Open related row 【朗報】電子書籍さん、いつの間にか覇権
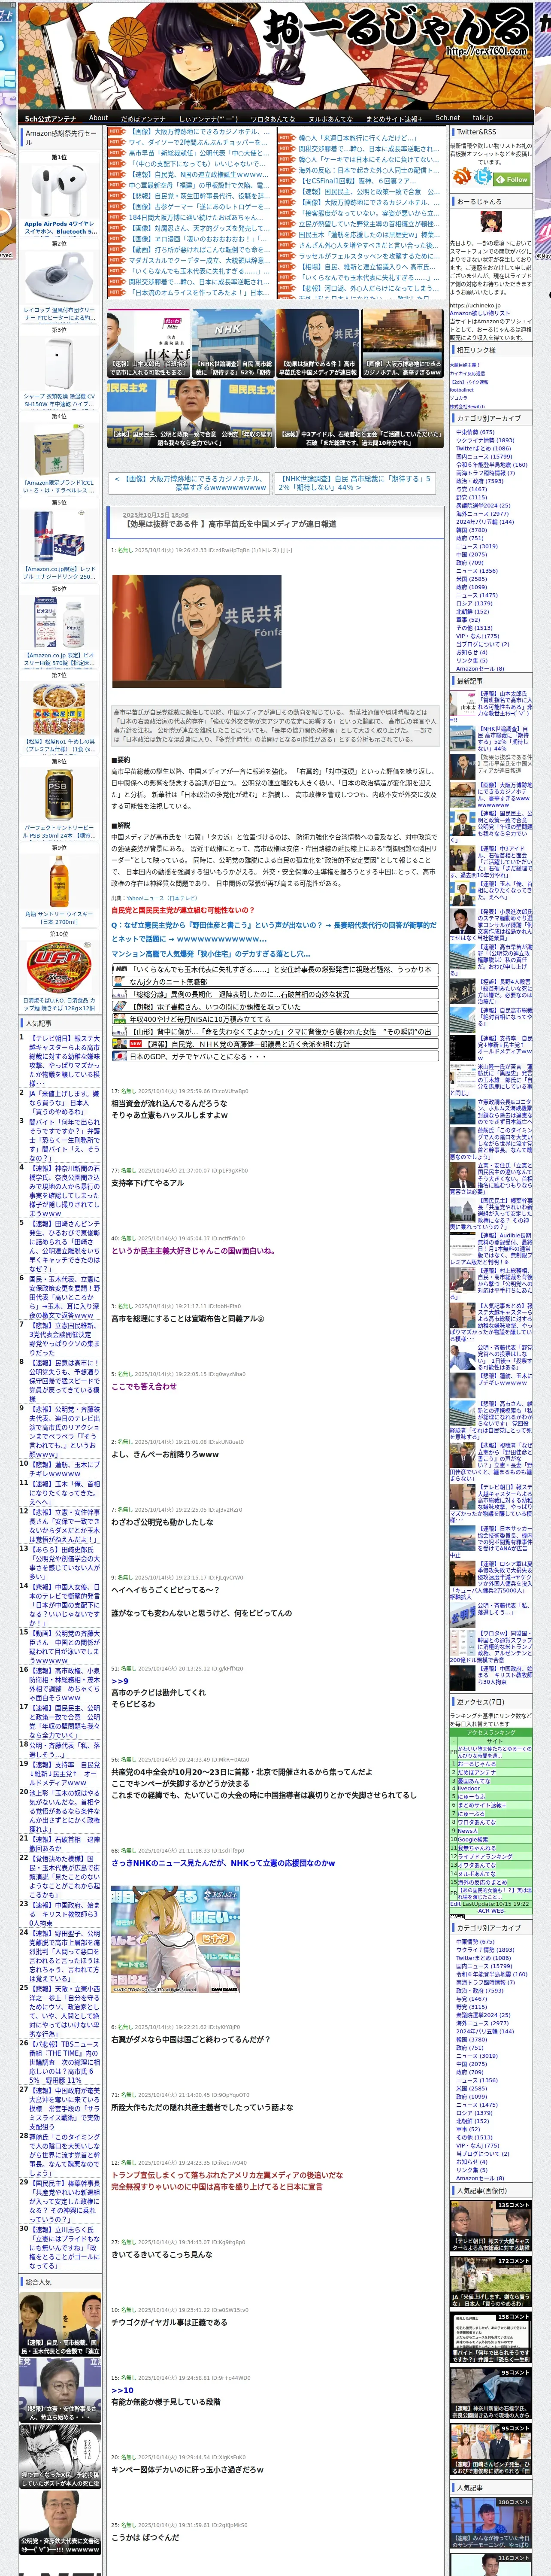551x2576 pixels. pyautogui.click(x=275, y=1007)
